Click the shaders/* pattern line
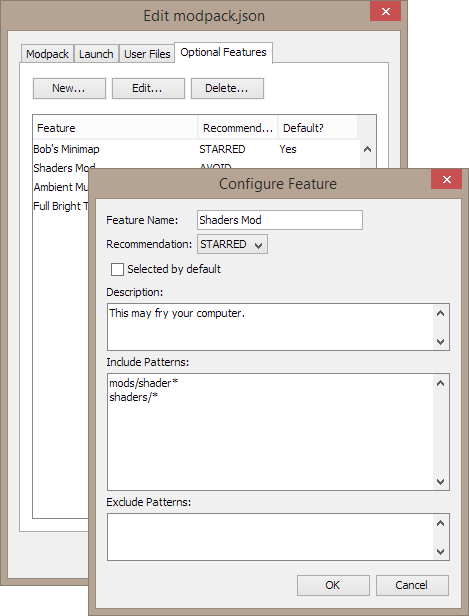The image size is (469, 616). [x=134, y=397]
